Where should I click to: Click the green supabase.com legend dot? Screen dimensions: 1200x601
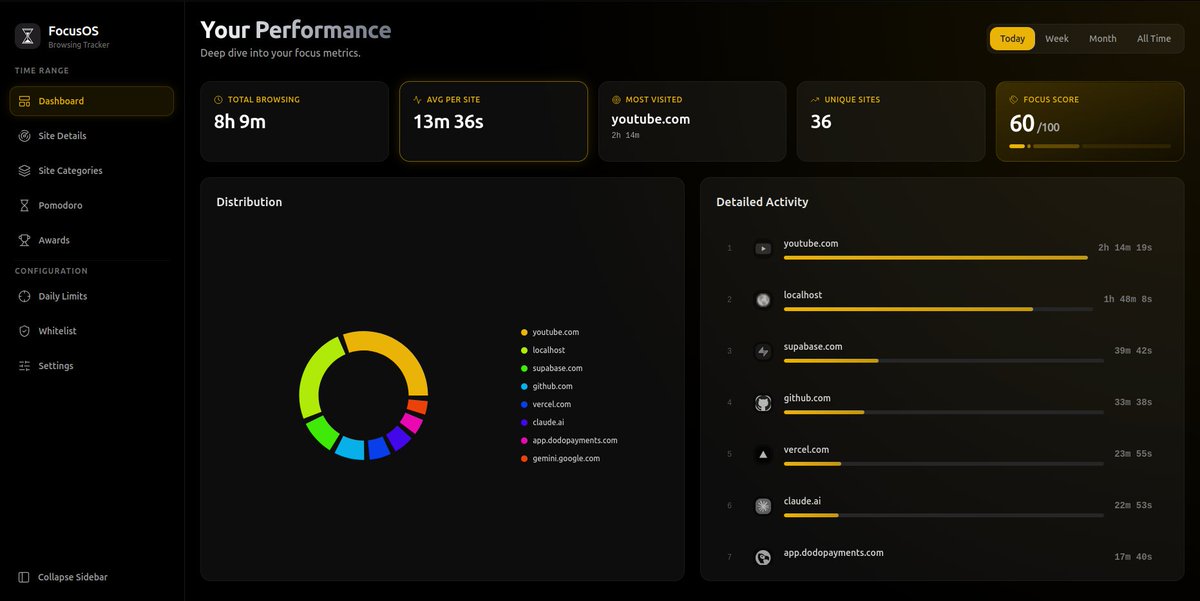[x=524, y=368]
